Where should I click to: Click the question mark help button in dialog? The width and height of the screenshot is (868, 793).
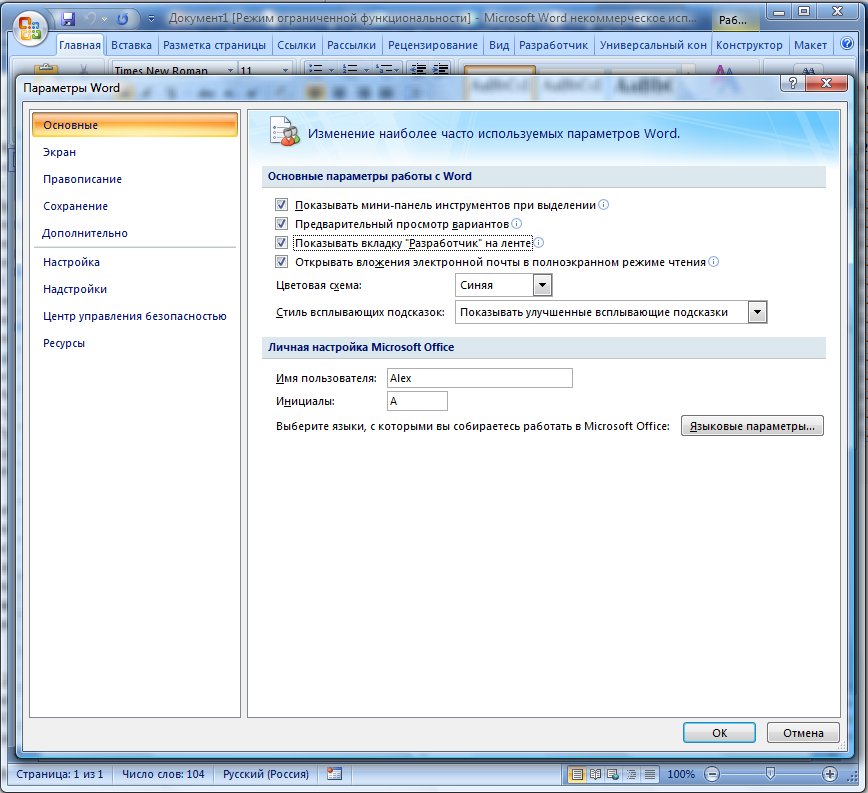click(793, 83)
